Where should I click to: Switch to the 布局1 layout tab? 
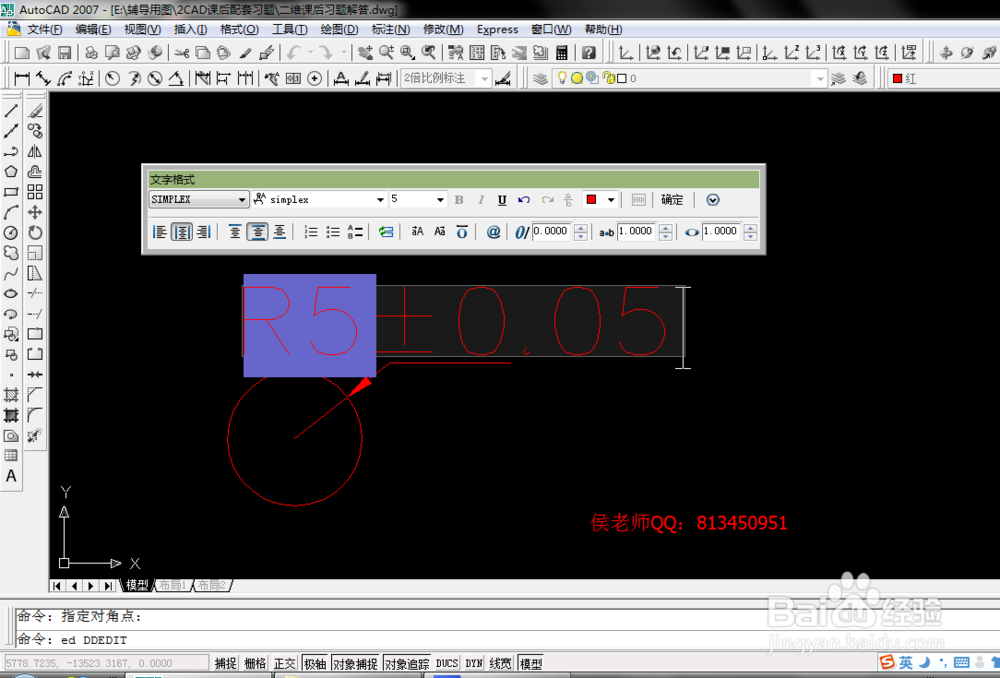(x=172, y=585)
